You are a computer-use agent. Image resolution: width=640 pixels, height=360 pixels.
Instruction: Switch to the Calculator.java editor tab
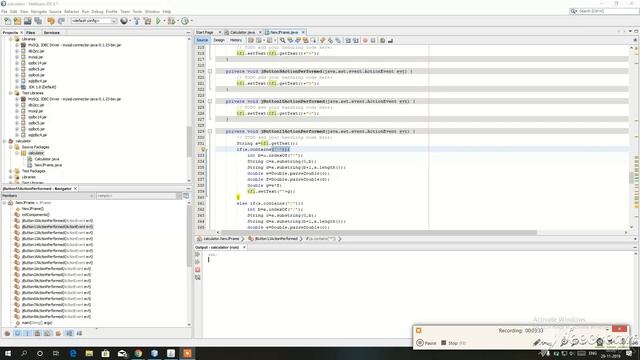coord(242,32)
